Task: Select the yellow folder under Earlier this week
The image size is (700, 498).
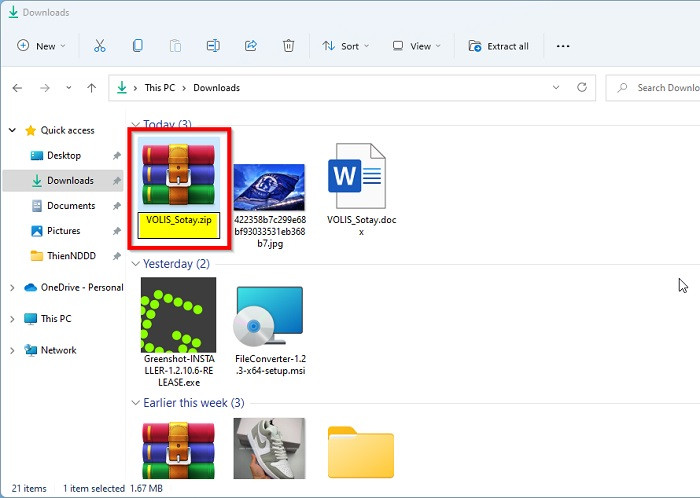Action: (361, 452)
